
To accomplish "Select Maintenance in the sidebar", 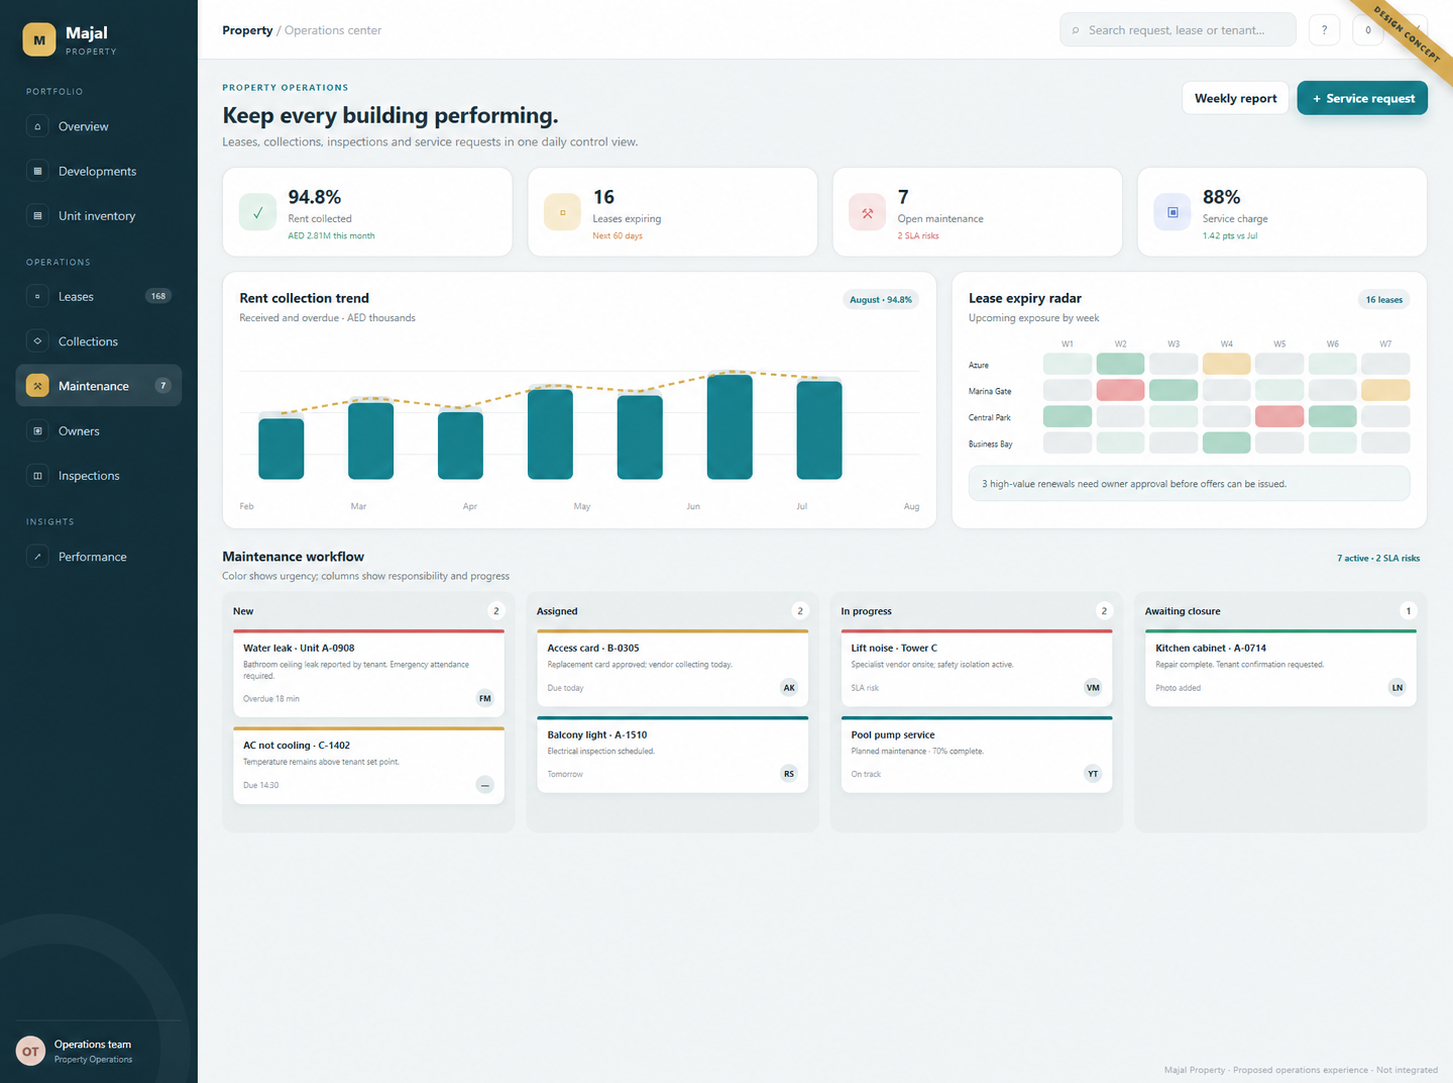I will coord(99,386).
